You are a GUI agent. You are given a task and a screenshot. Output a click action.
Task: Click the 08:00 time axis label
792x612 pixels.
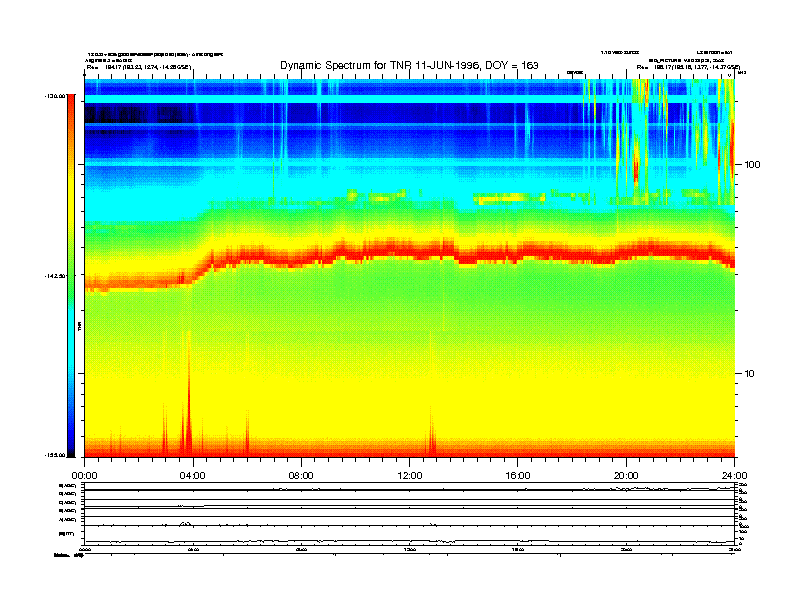(x=301, y=475)
